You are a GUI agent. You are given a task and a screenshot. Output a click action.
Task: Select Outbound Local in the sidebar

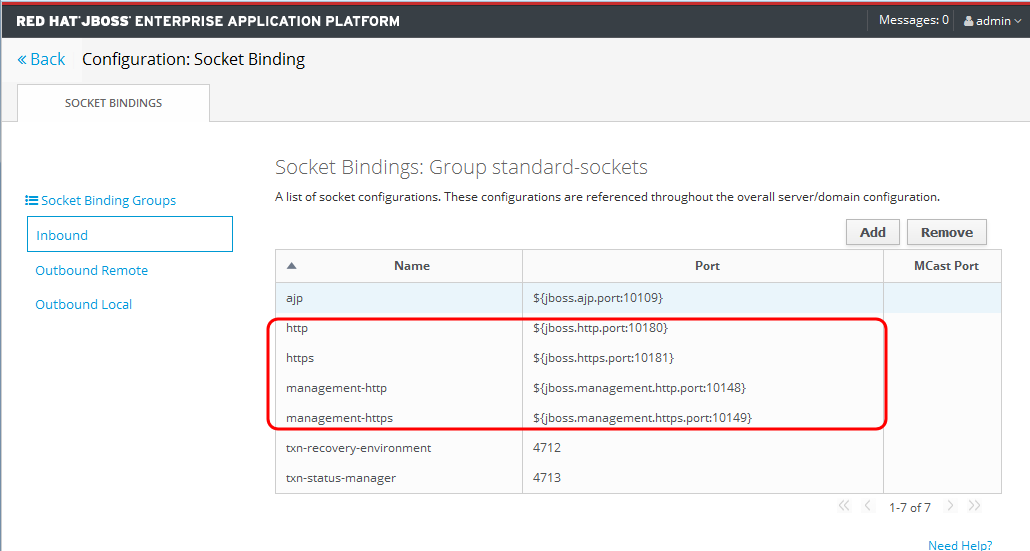83,304
